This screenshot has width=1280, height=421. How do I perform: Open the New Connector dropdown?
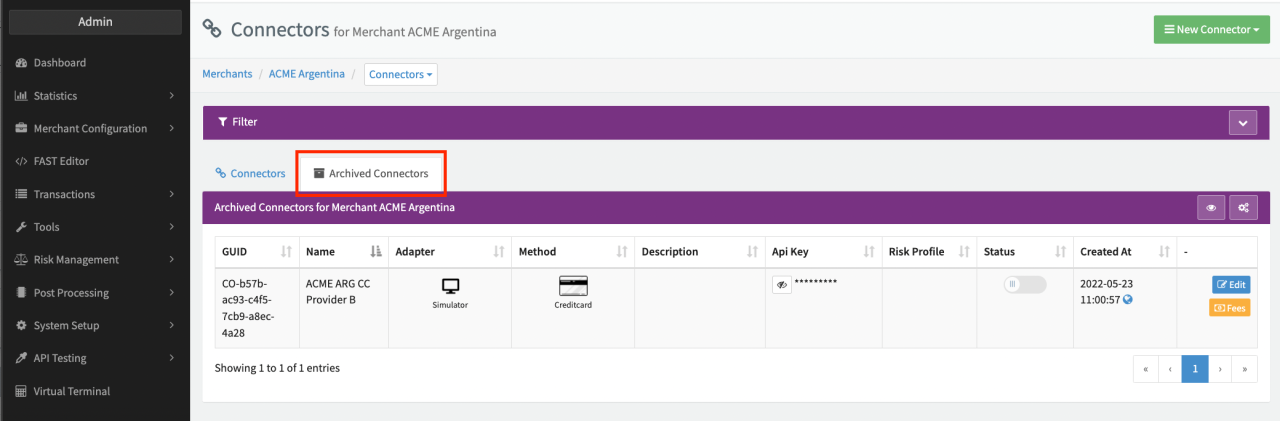click(1211, 30)
